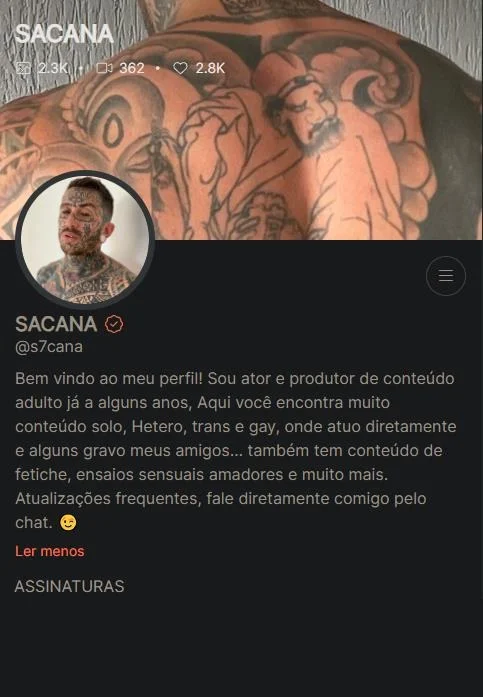This screenshot has height=697, width=483.
Task: Click the photos count icon
Action: click(x=23, y=68)
